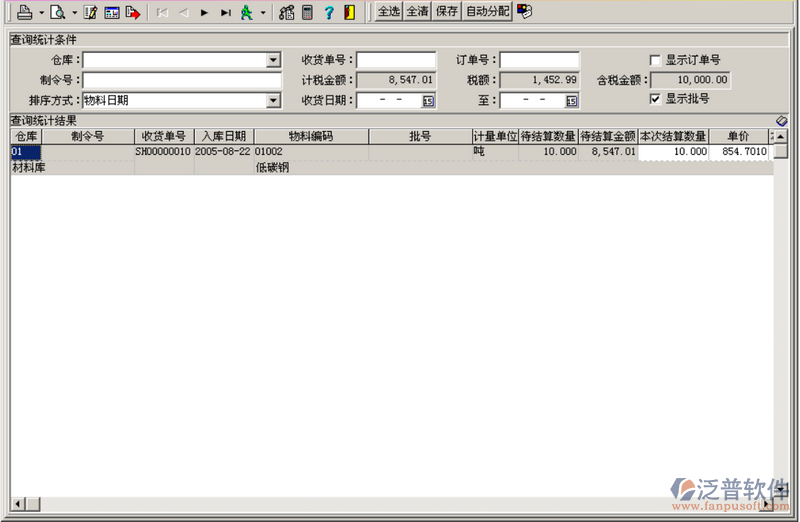The width and height of the screenshot is (800, 522).
Task: Click the 待结算金额 column header
Action: 608,136
